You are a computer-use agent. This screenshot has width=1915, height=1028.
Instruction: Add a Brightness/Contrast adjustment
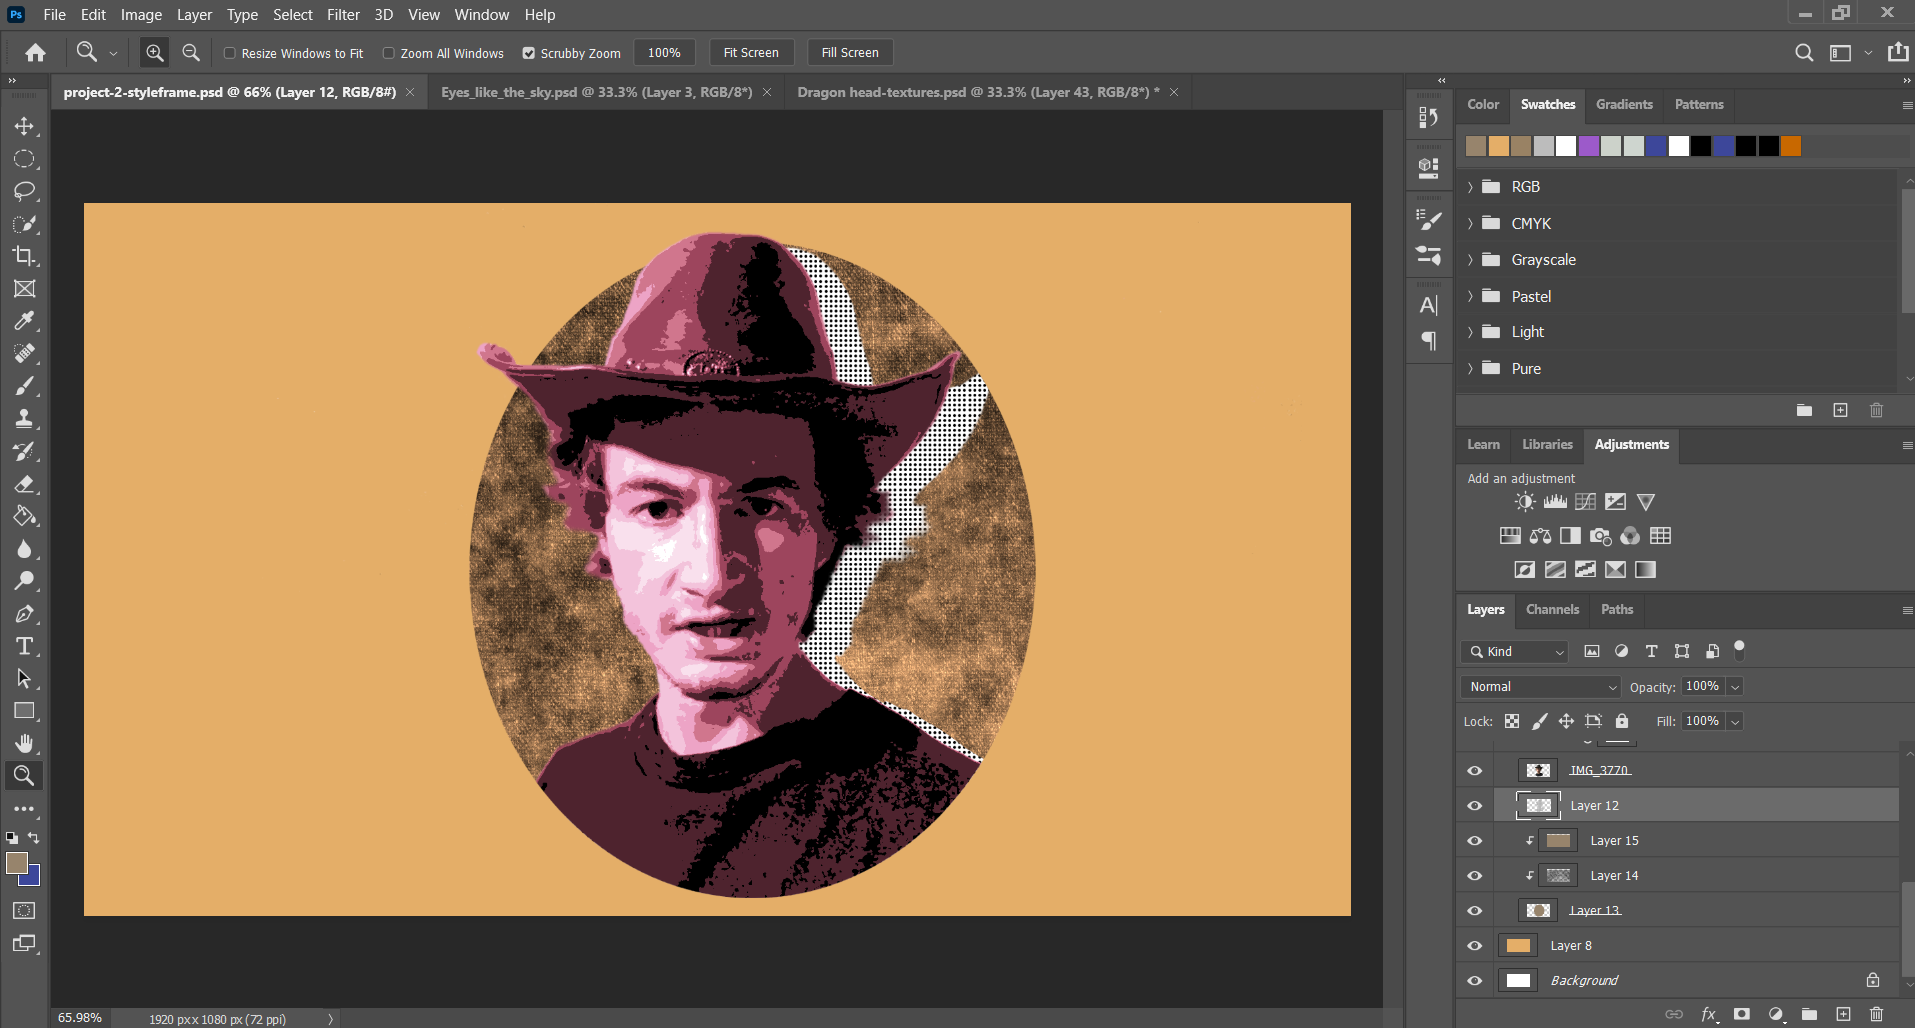(1525, 502)
